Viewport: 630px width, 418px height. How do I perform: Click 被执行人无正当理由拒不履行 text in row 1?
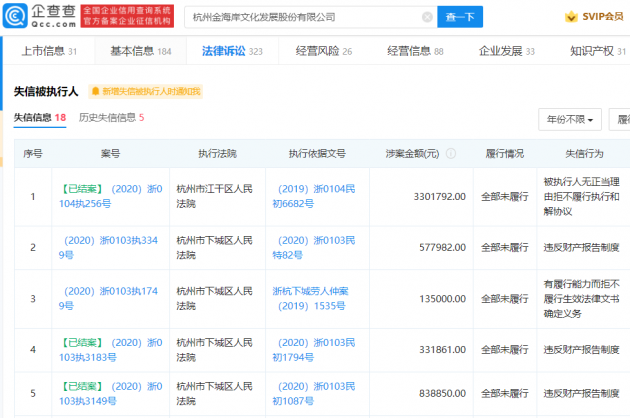click(x=581, y=197)
